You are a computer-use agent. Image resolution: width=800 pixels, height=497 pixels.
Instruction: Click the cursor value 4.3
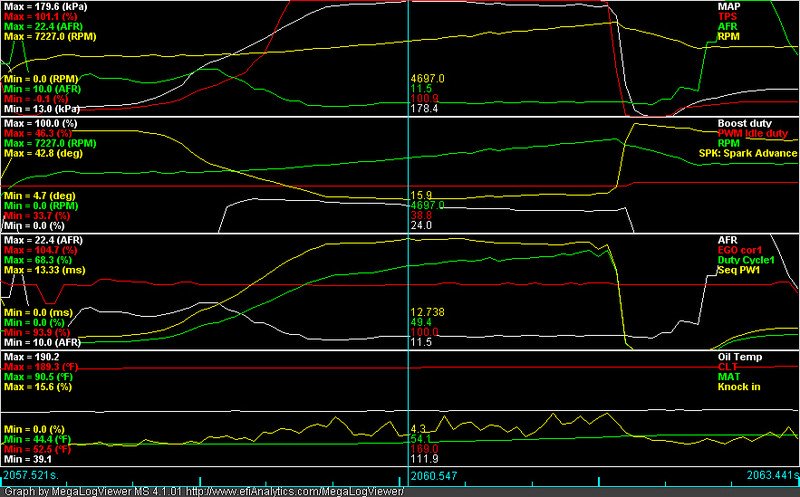[x=418, y=430]
